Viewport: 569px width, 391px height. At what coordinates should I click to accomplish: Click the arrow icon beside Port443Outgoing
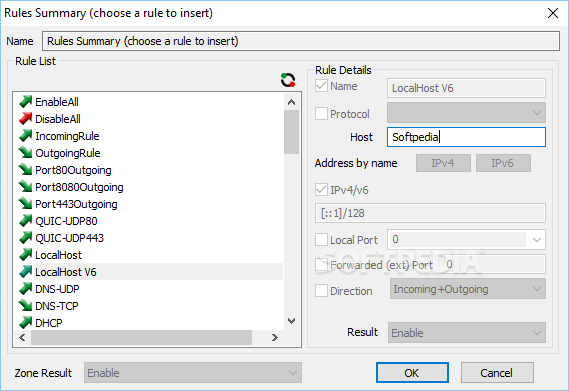pyautogui.click(x=26, y=204)
